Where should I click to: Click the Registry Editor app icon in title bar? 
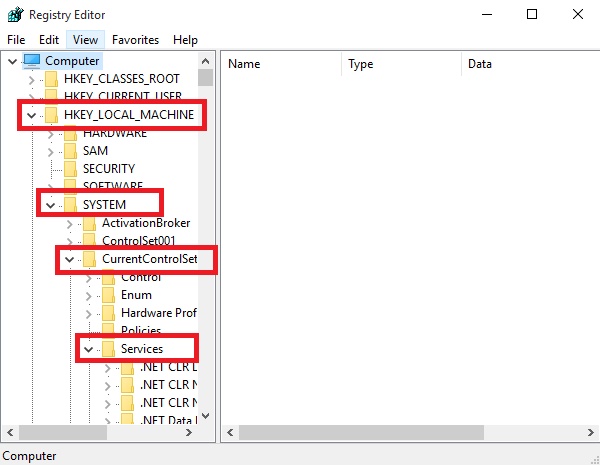click(x=16, y=15)
